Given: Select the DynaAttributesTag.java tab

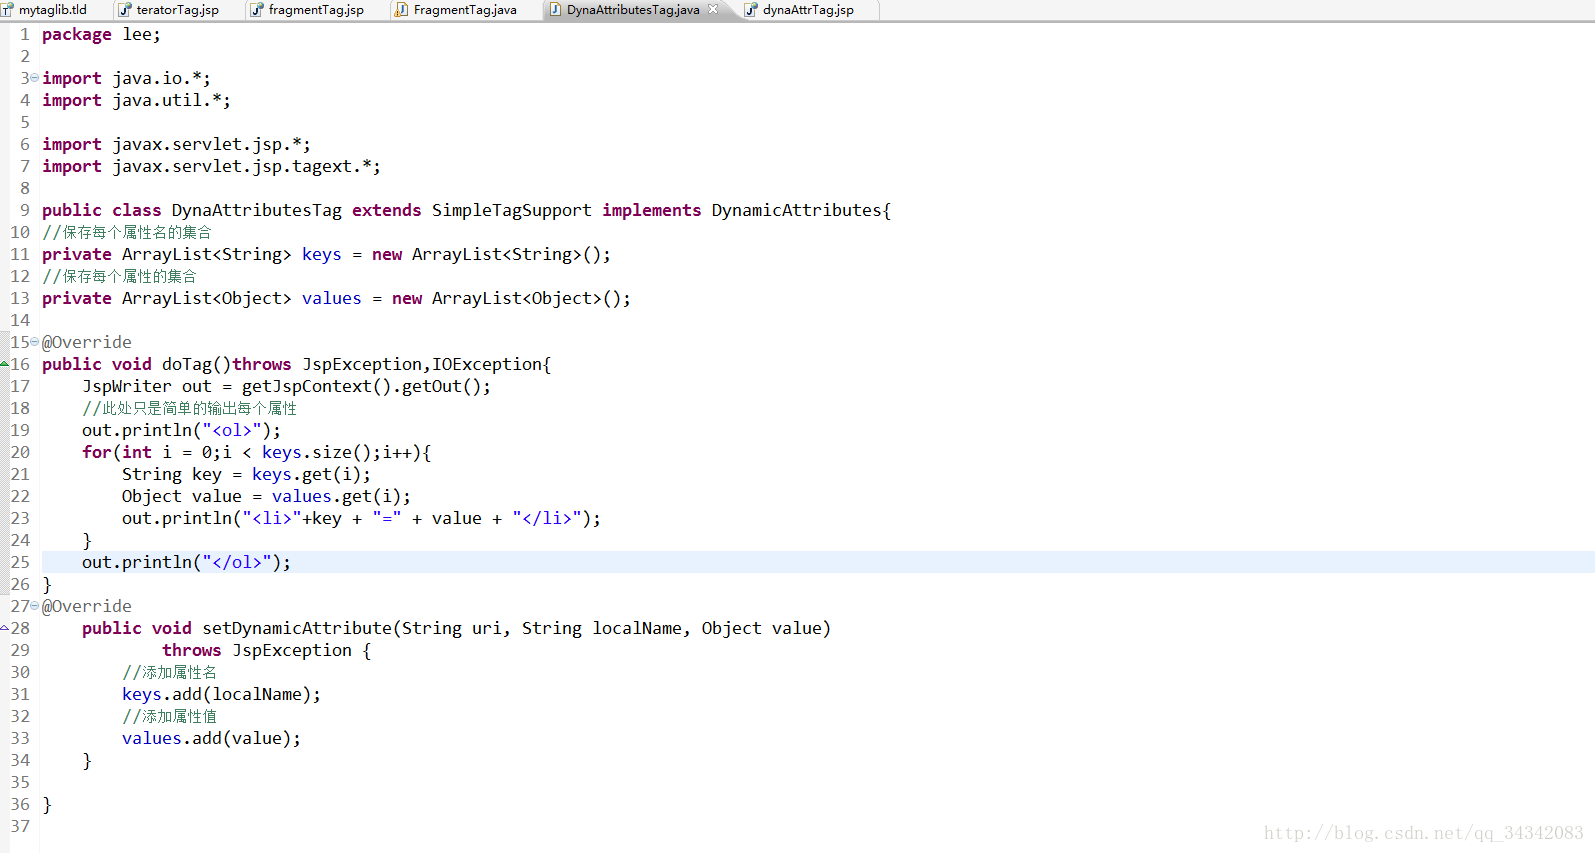Looking at the screenshot, I should pos(633,10).
